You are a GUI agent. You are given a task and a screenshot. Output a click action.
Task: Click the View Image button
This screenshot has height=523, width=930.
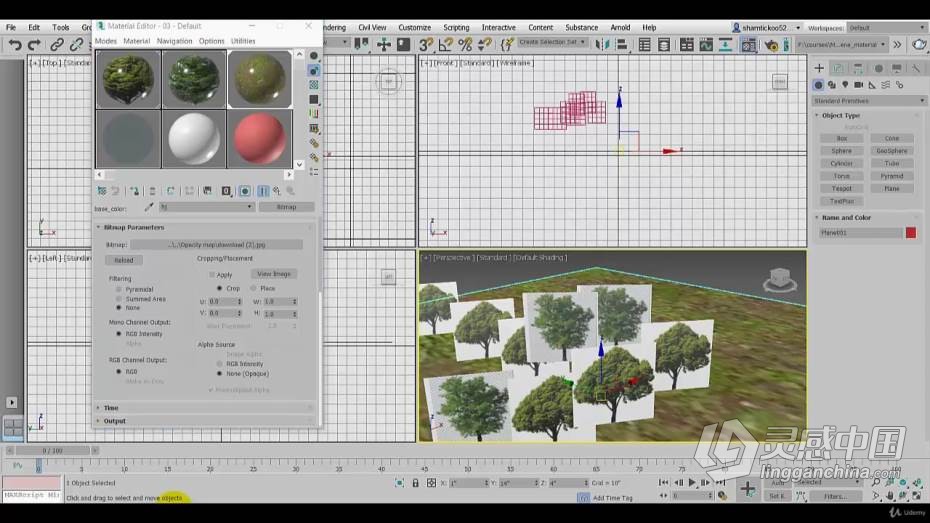point(273,274)
